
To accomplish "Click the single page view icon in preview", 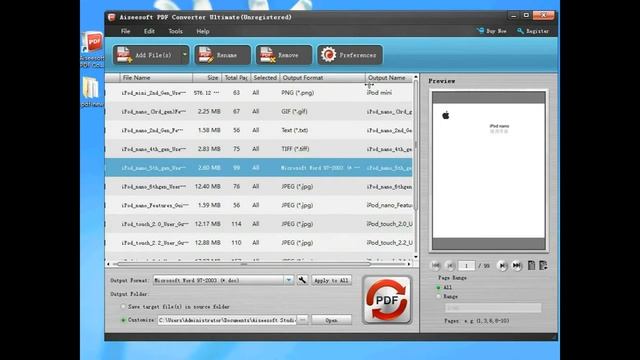I will [x=531, y=265].
